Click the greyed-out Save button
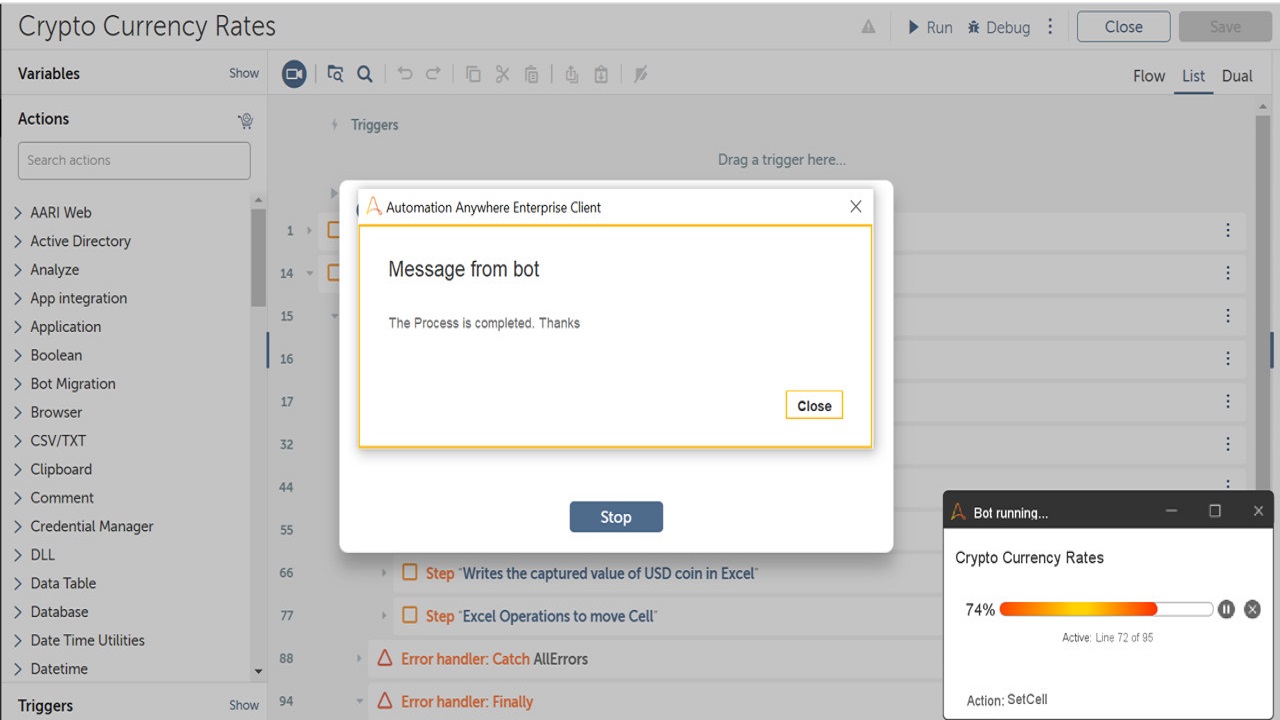Viewport: 1280px width, 720px height. pyautogui.click(x=1225, y=27)
